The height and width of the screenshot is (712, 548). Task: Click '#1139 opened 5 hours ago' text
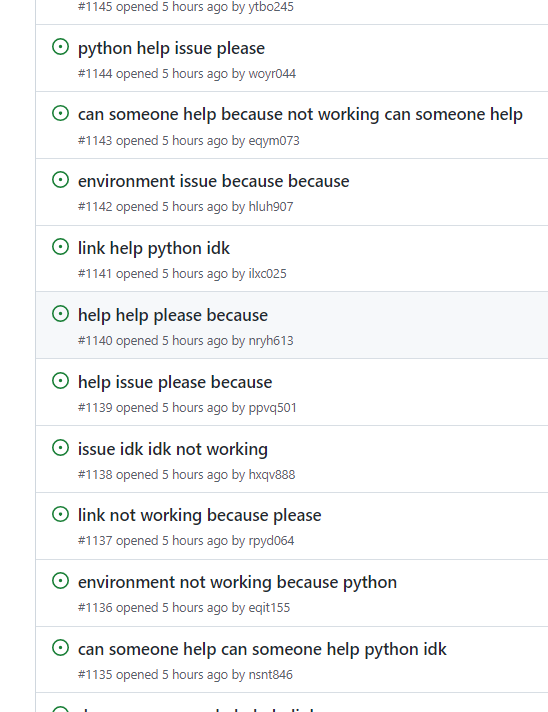click(x=153, y=408)
